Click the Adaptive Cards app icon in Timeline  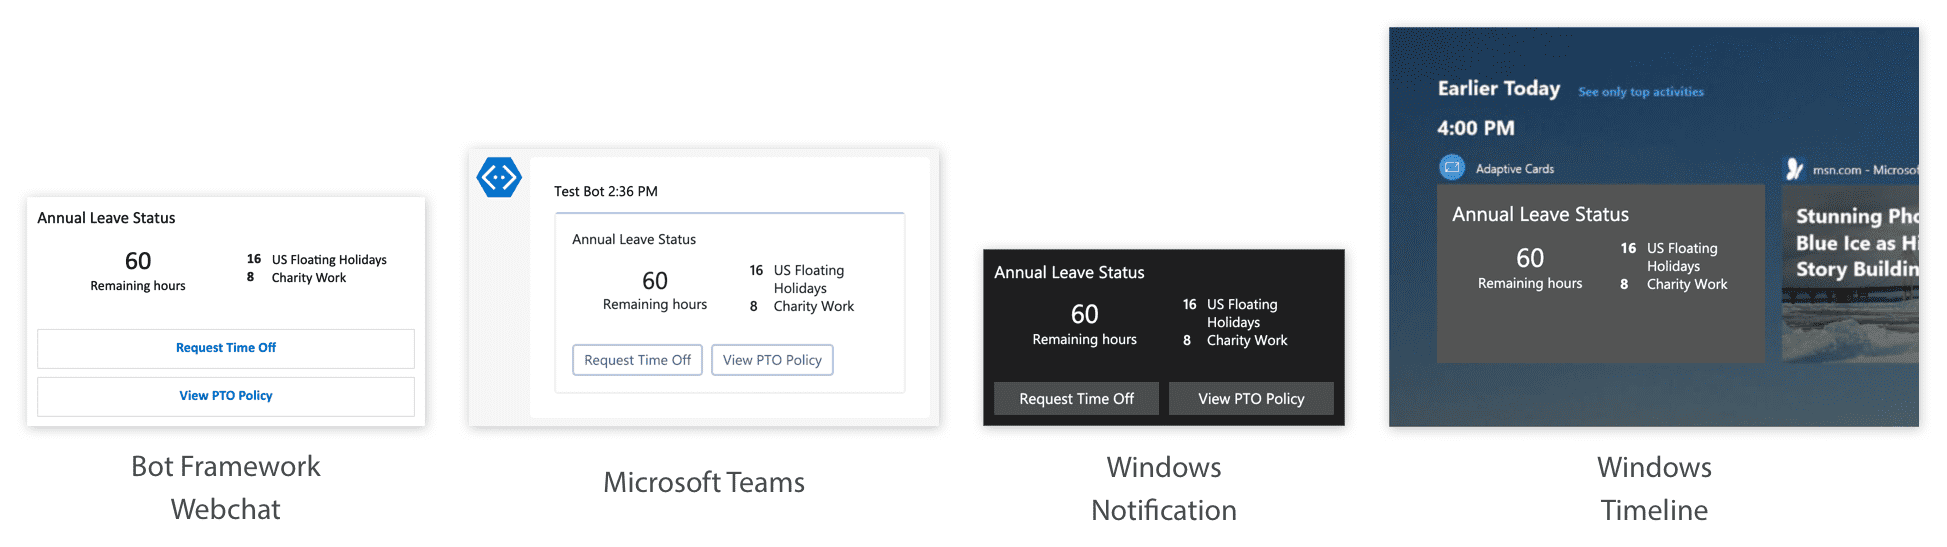click(1452, 167)
